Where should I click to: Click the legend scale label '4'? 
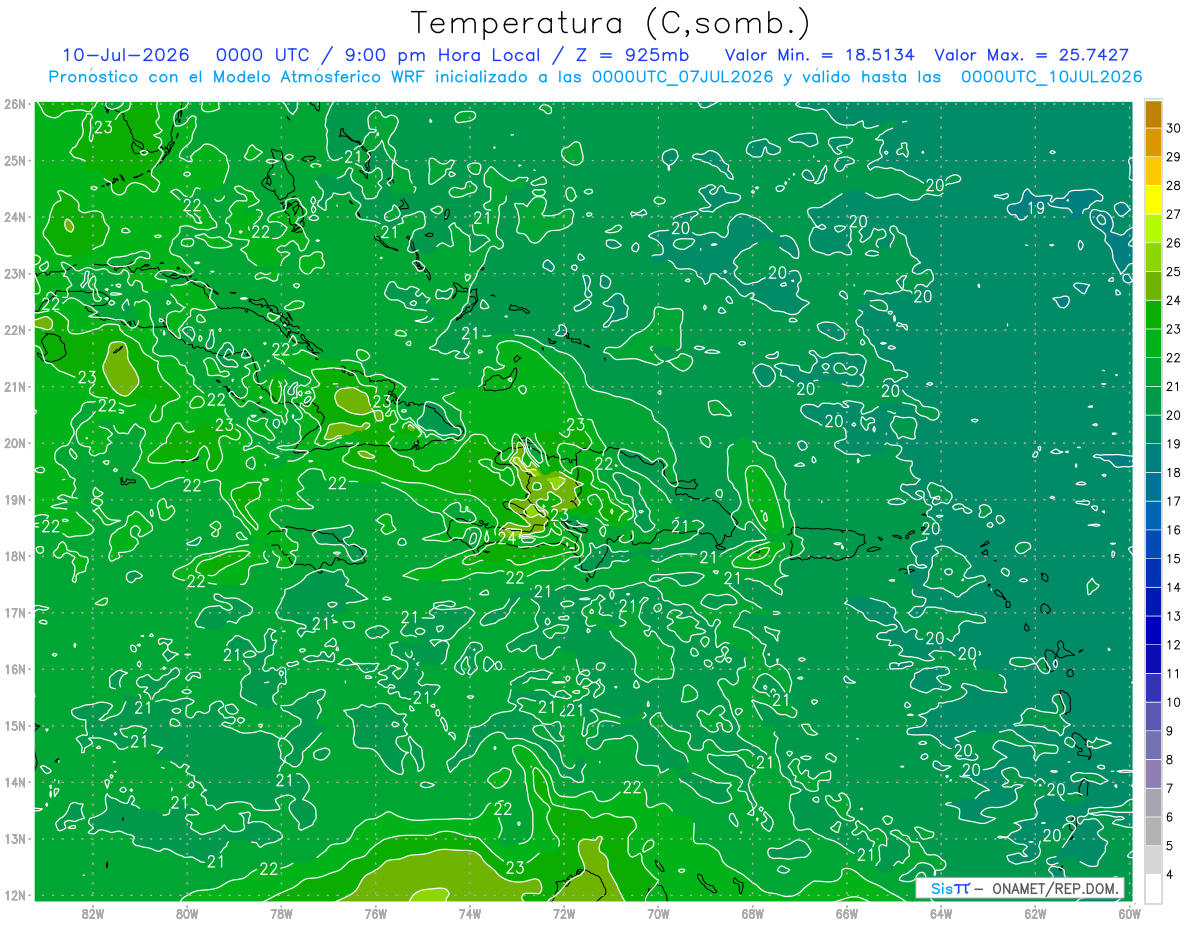[x=1171, y=874]
